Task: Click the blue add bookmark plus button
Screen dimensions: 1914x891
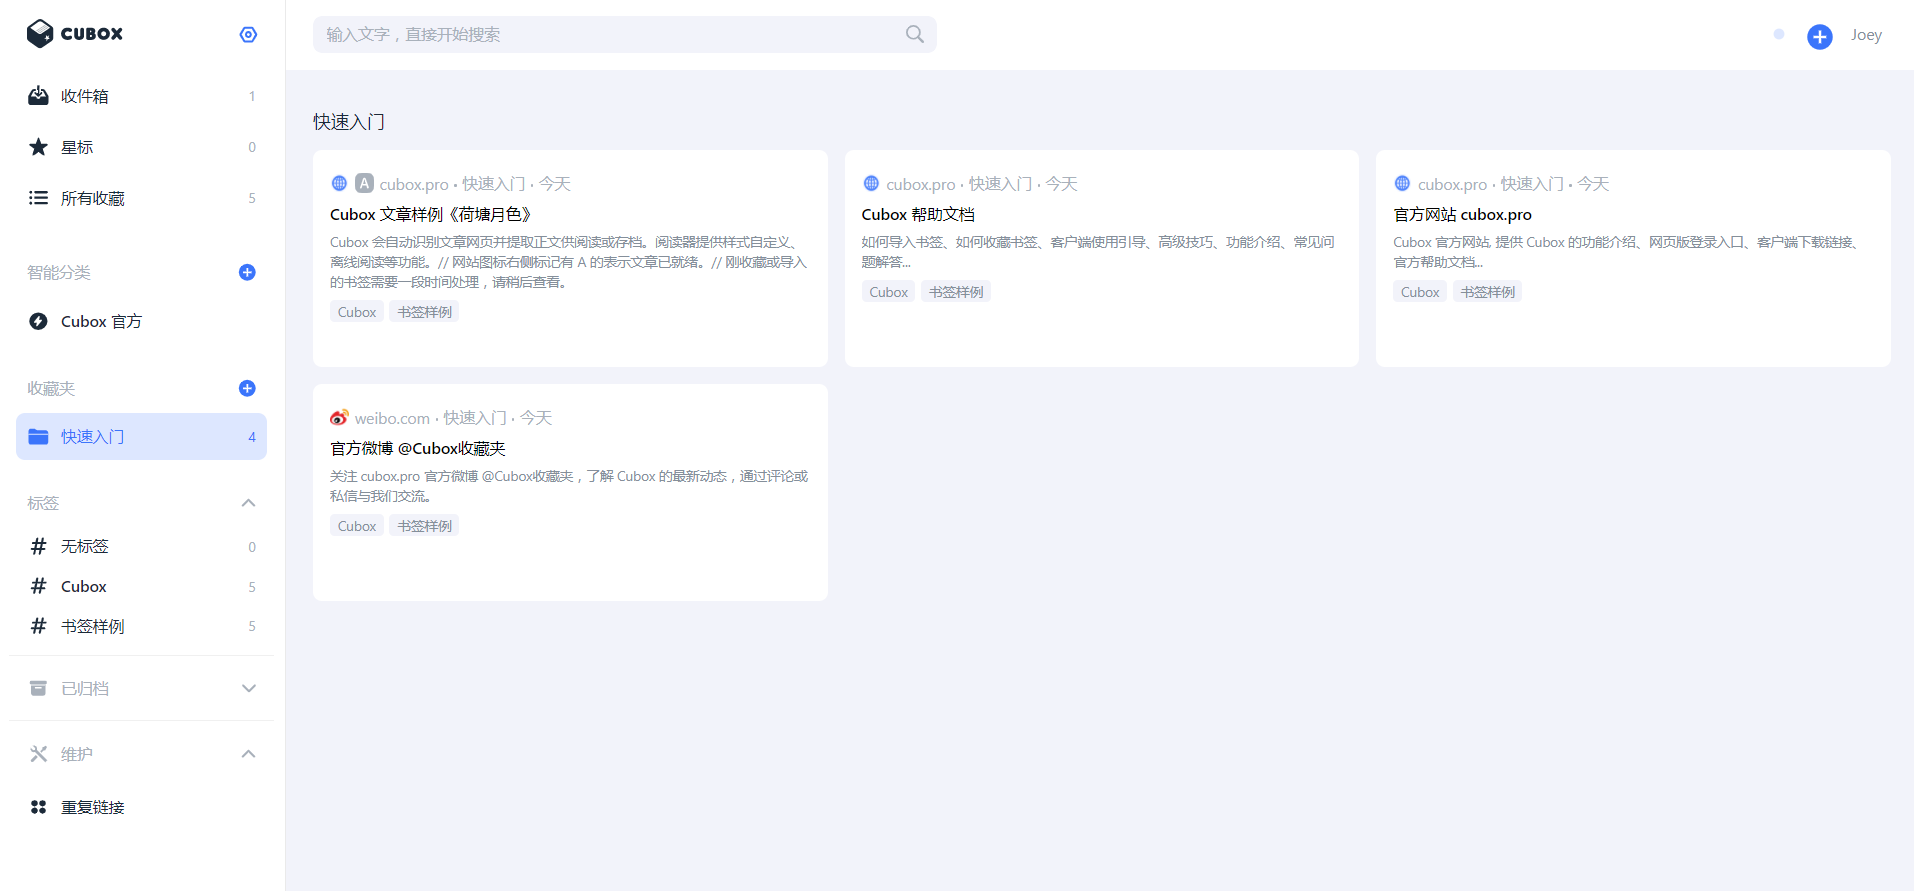Action: 1819,37
